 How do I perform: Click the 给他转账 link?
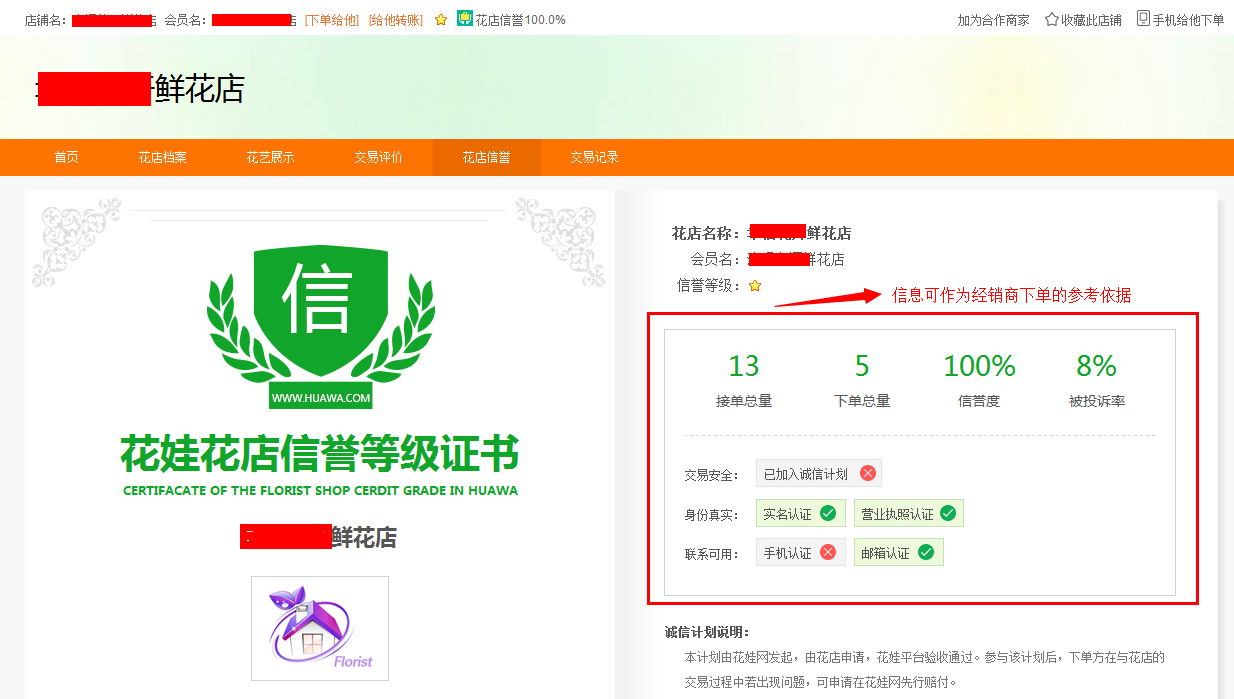click(396, 20)
